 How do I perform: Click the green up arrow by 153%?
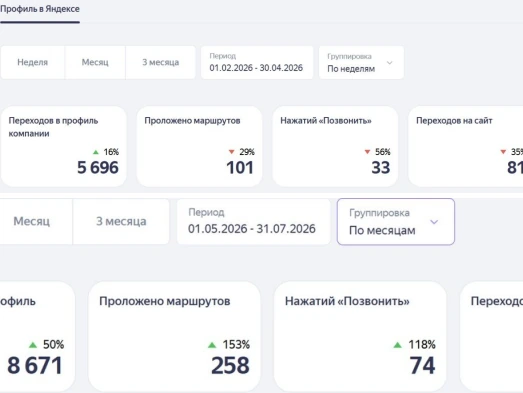[212, 345]
